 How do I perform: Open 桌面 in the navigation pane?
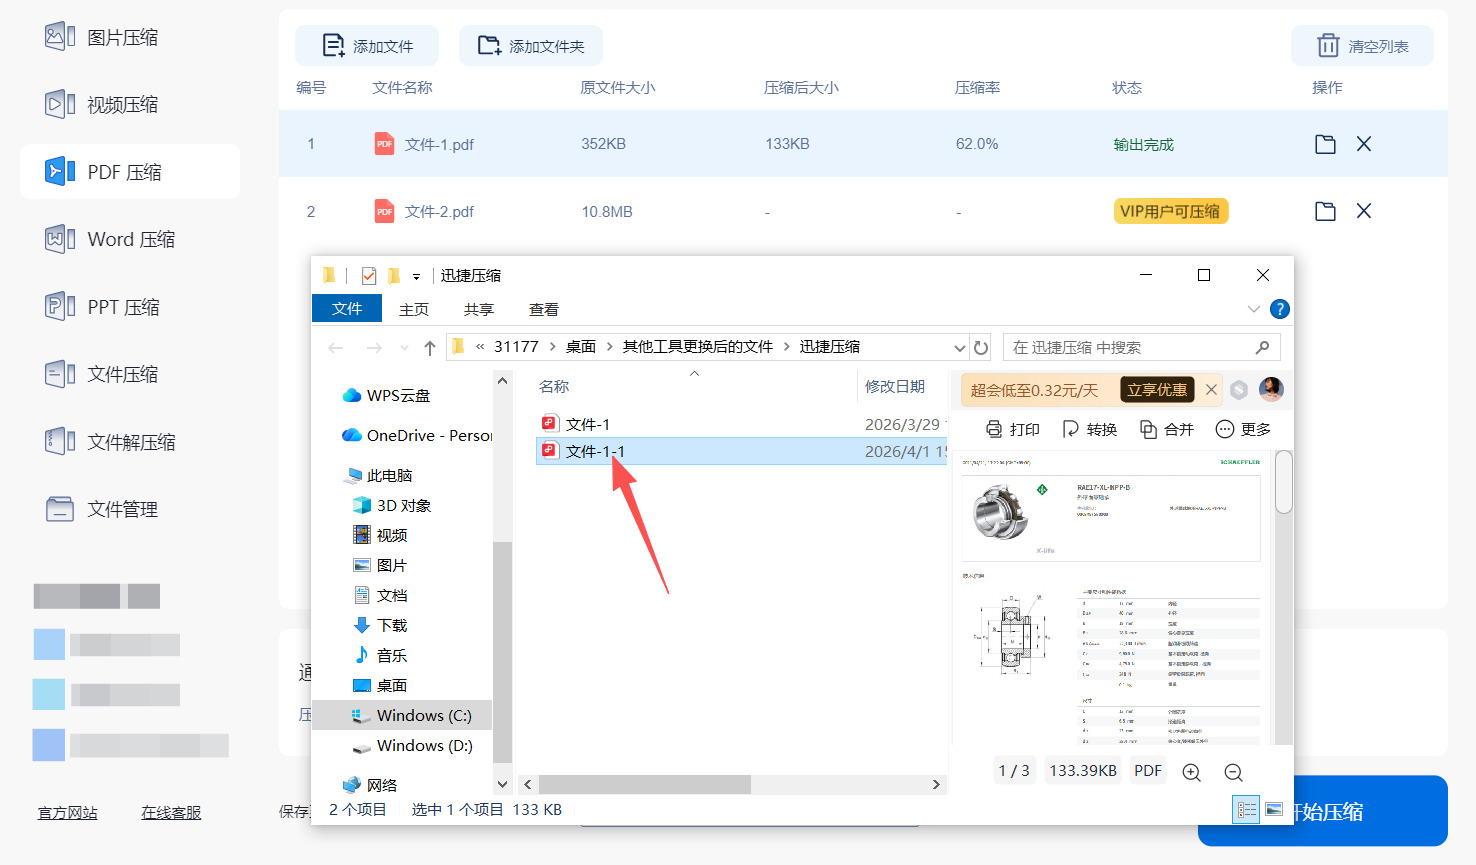click(380, 686)
